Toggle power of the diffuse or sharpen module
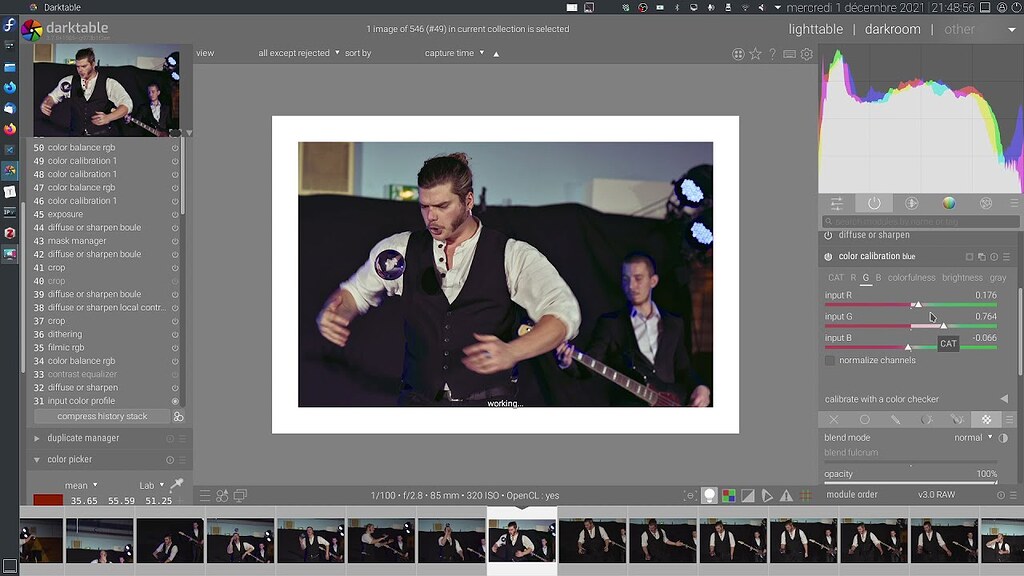This screenshot has height=576, width=1024. [827, 235]
